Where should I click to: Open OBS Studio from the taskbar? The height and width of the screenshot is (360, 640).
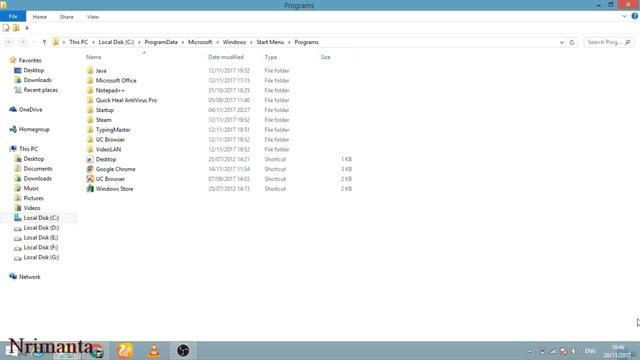click(183, 351)
